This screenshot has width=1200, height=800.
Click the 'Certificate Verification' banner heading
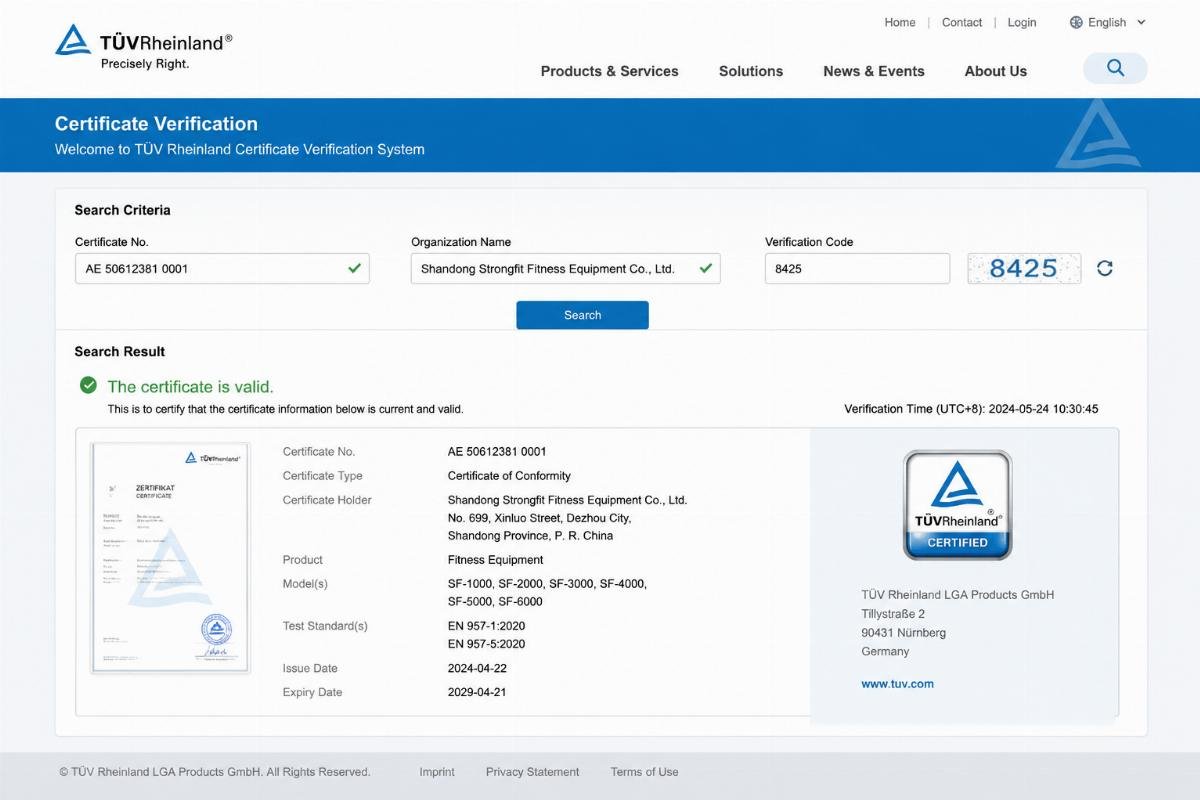point(156,124)
